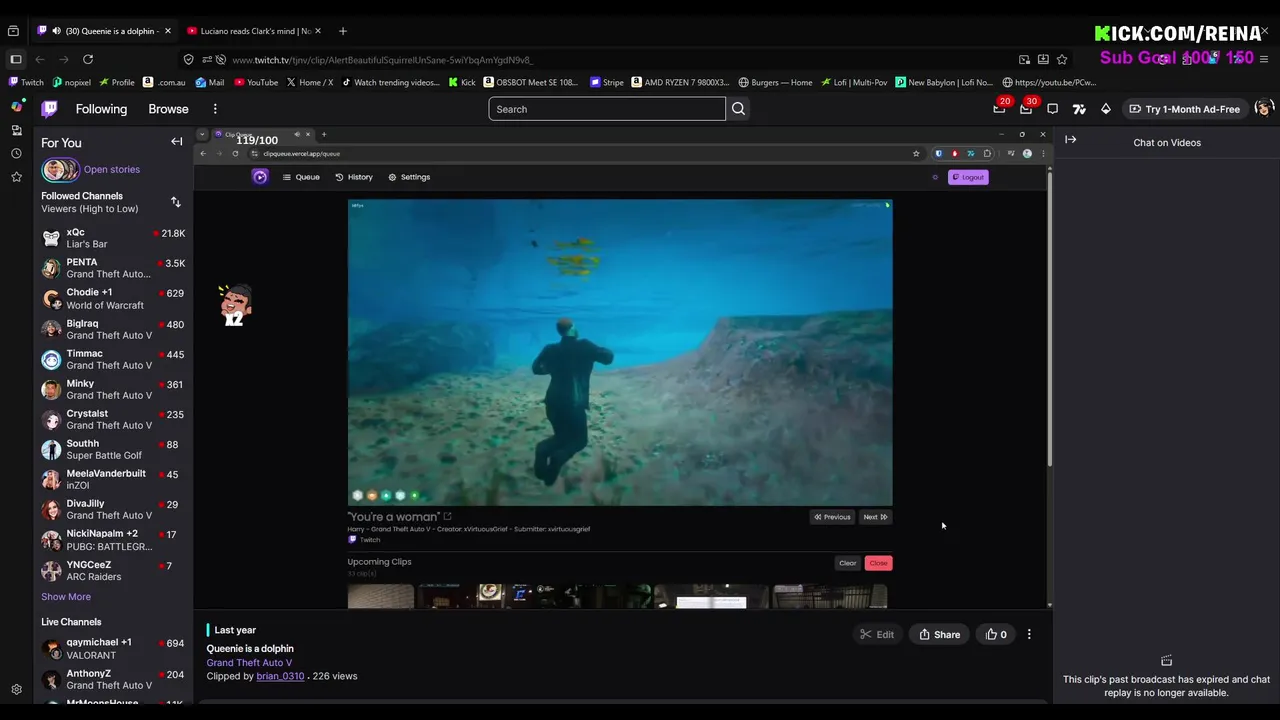
Task: Open the Stripe bookmark
Action: pos(607,82)
